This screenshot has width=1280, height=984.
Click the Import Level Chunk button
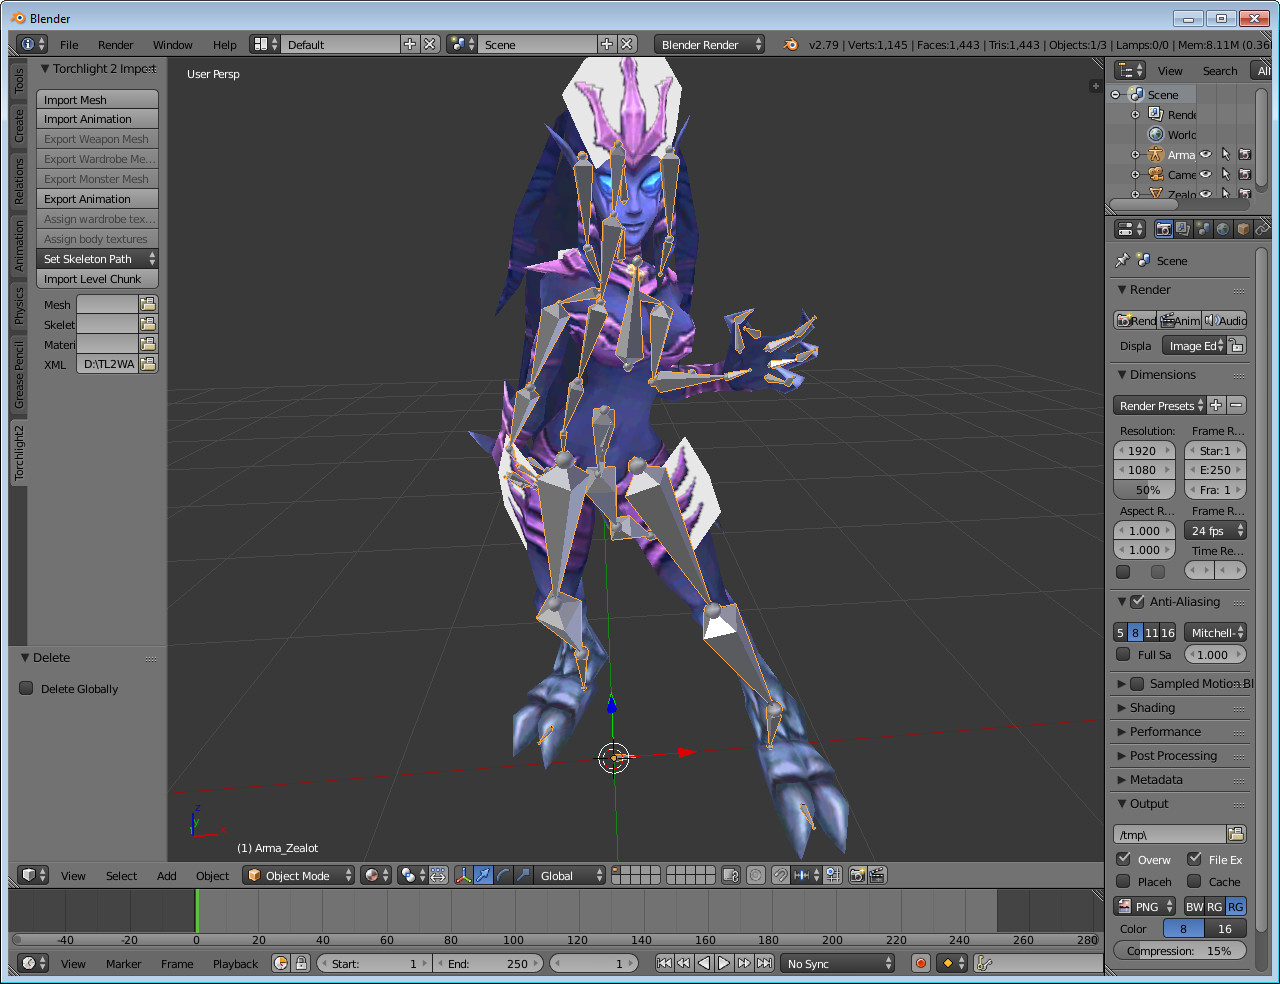pyautogui.click(x=97, y=279)
